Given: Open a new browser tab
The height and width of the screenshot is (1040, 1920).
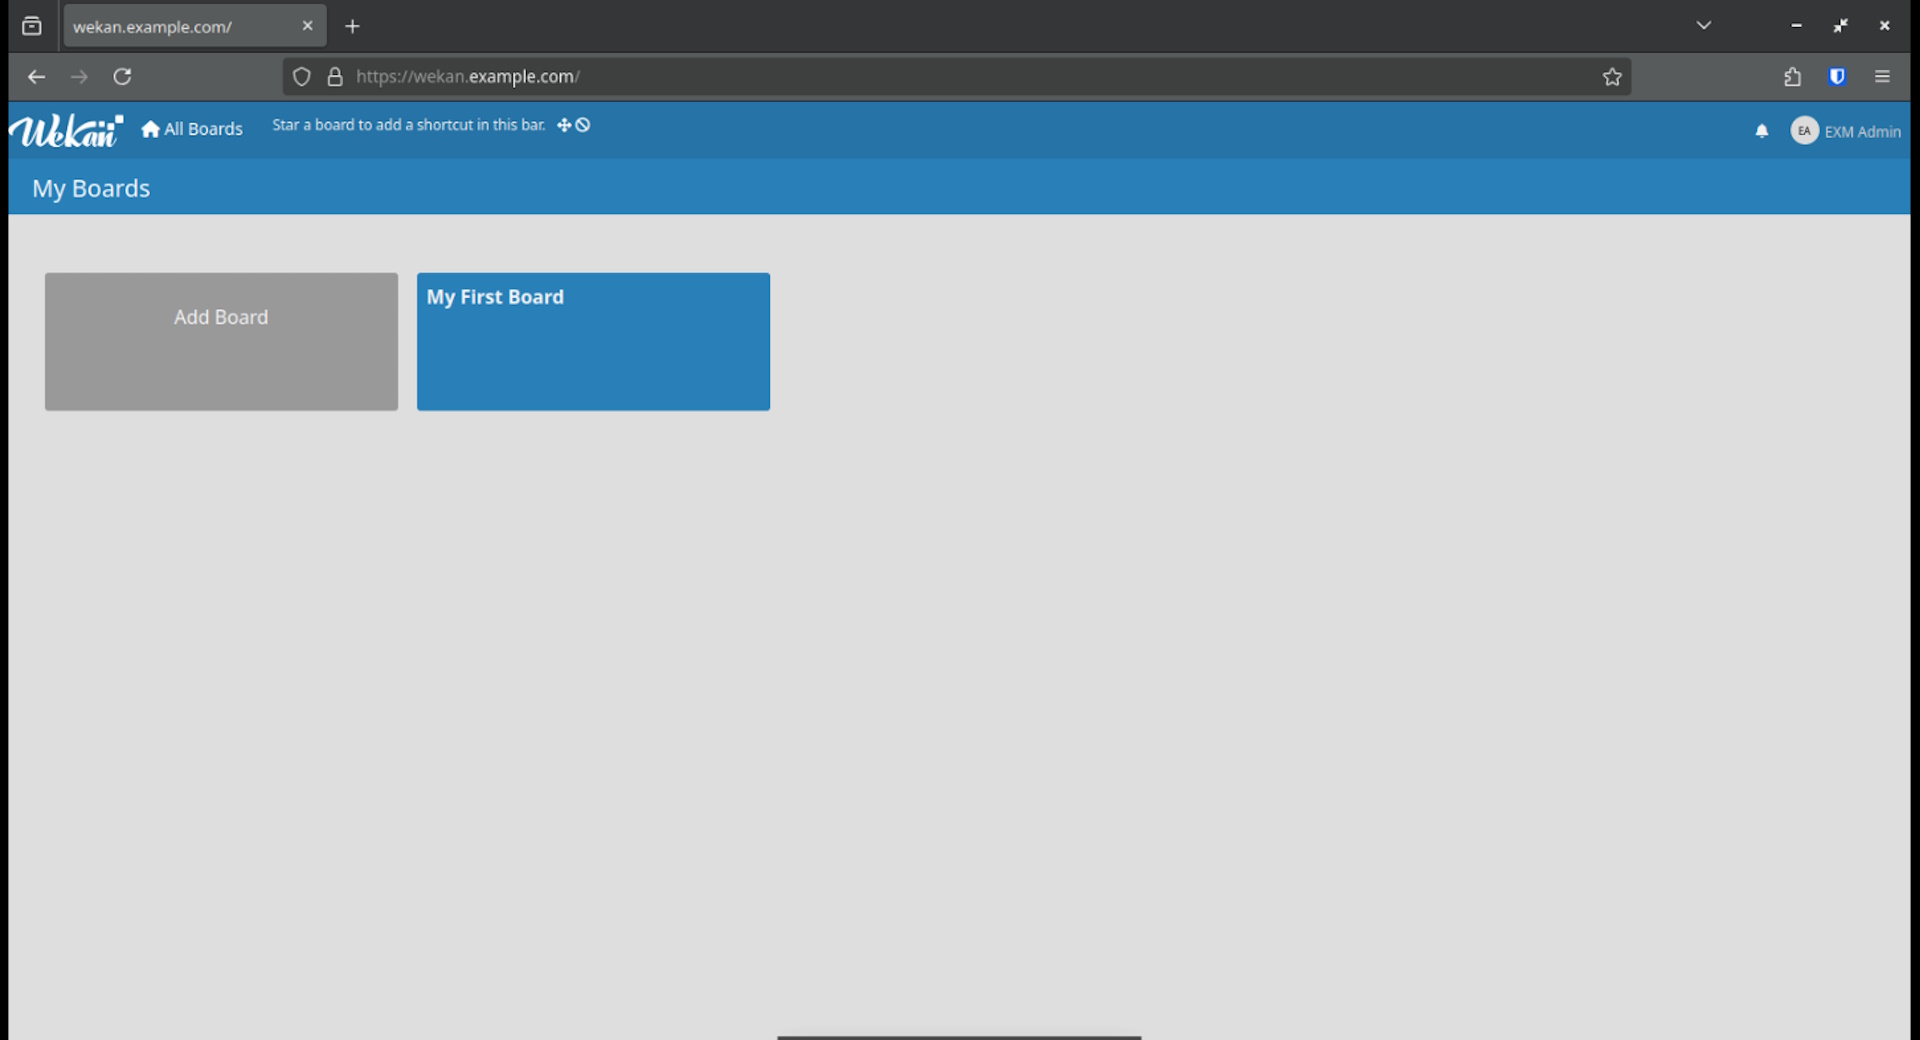Looking at the screenshot, I should [x=352, y=27].
